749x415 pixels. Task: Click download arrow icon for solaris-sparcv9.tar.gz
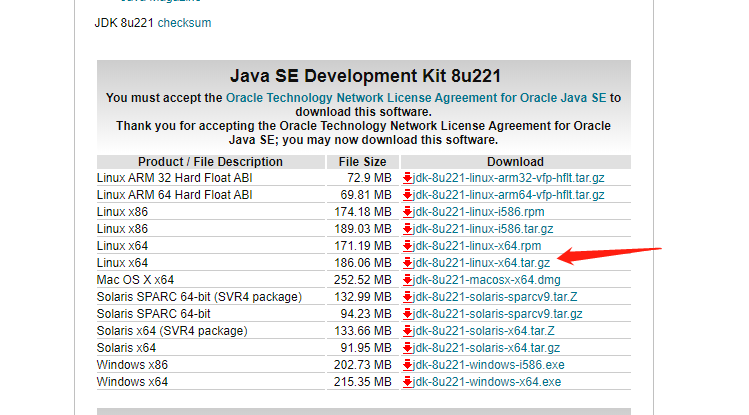[x=407, y=314]
